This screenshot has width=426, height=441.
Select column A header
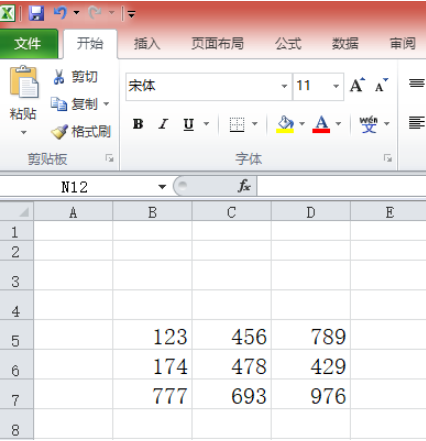pos(73,212)
